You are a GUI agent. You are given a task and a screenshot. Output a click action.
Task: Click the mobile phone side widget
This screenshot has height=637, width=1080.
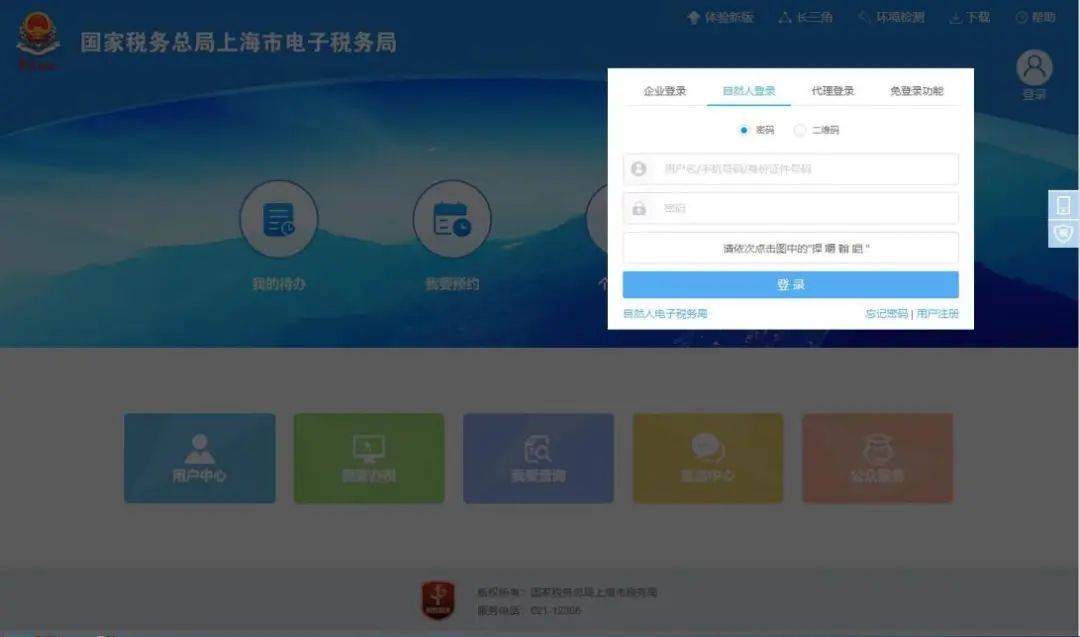click(x=1063, y=205)
